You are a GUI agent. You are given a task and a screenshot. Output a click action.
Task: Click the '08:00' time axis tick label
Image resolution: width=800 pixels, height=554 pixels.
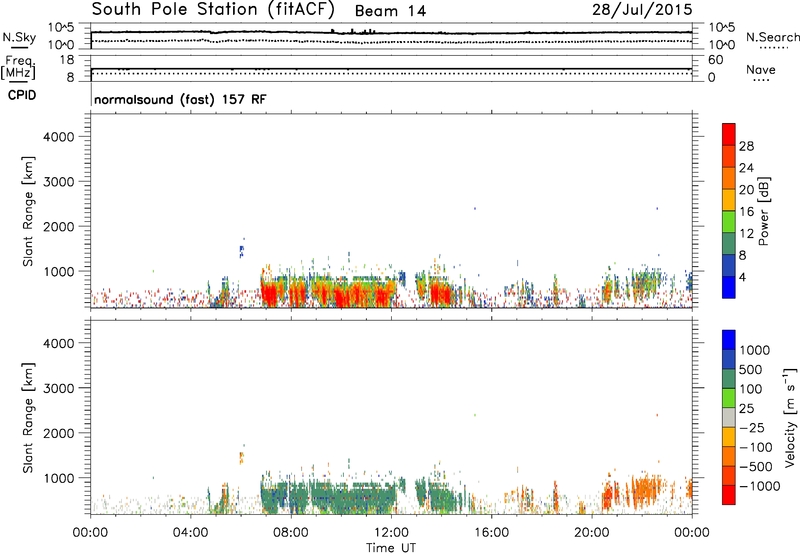(291, 533)
